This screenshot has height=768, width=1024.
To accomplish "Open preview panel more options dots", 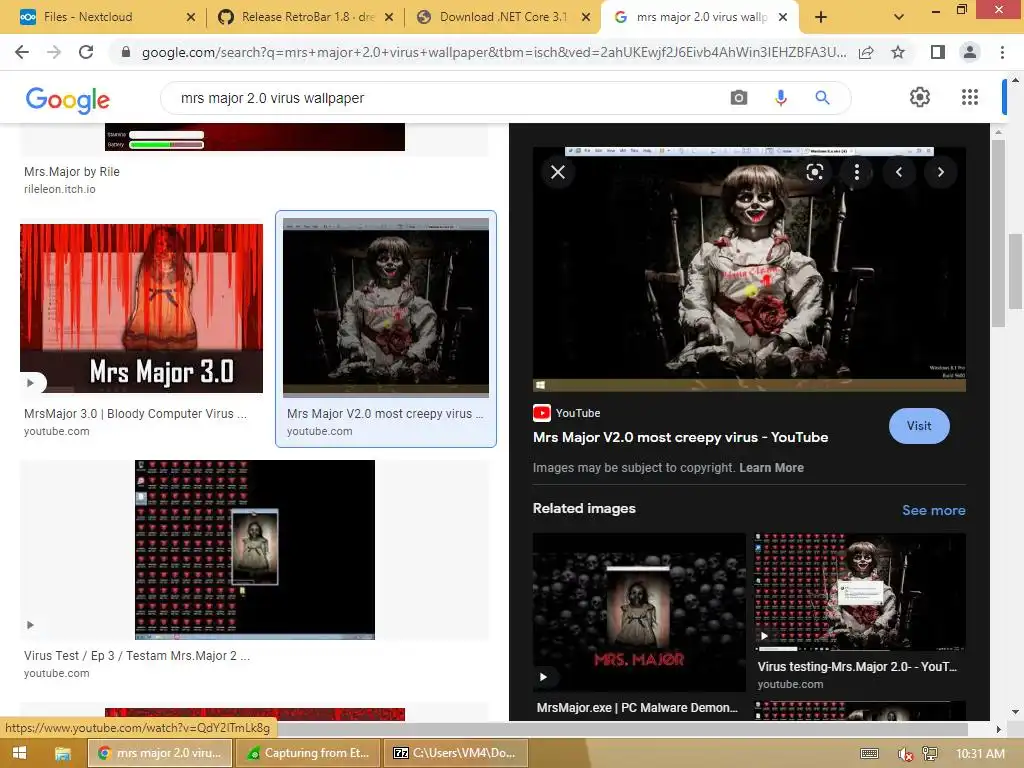I will point(857,172).
